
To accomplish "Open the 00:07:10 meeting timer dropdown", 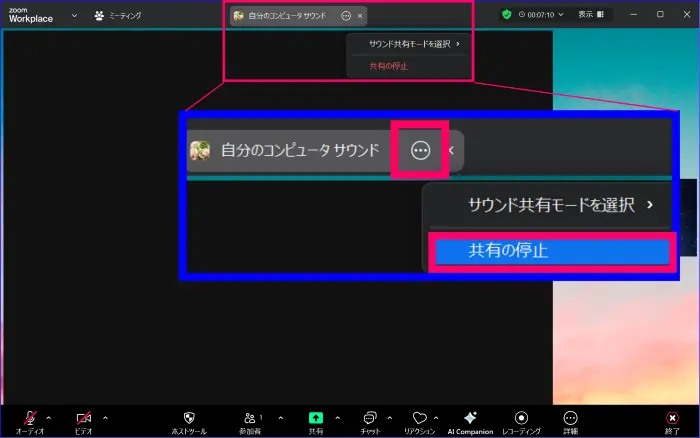I will [541, 15].
